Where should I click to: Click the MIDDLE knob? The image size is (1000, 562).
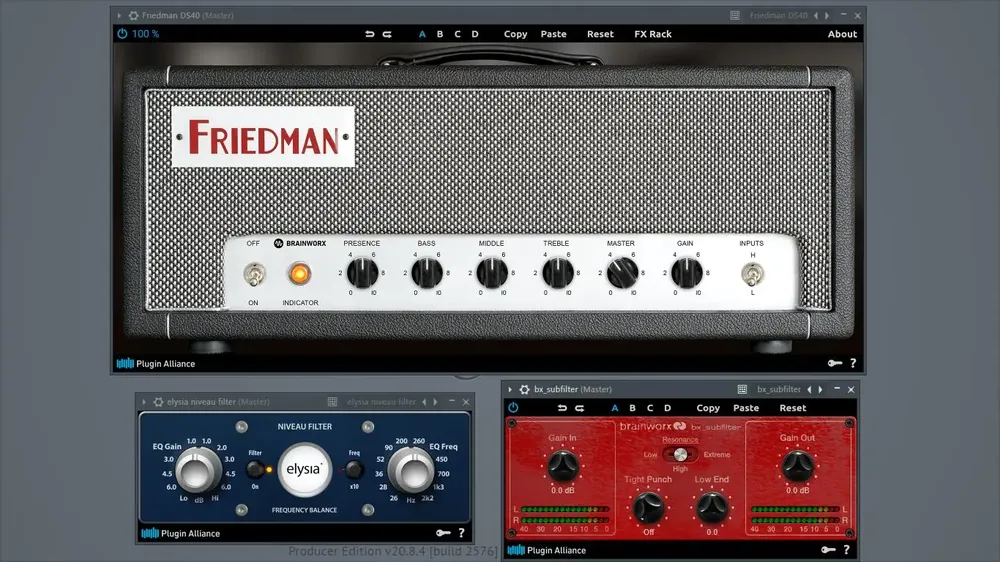(x=492, y=274)
